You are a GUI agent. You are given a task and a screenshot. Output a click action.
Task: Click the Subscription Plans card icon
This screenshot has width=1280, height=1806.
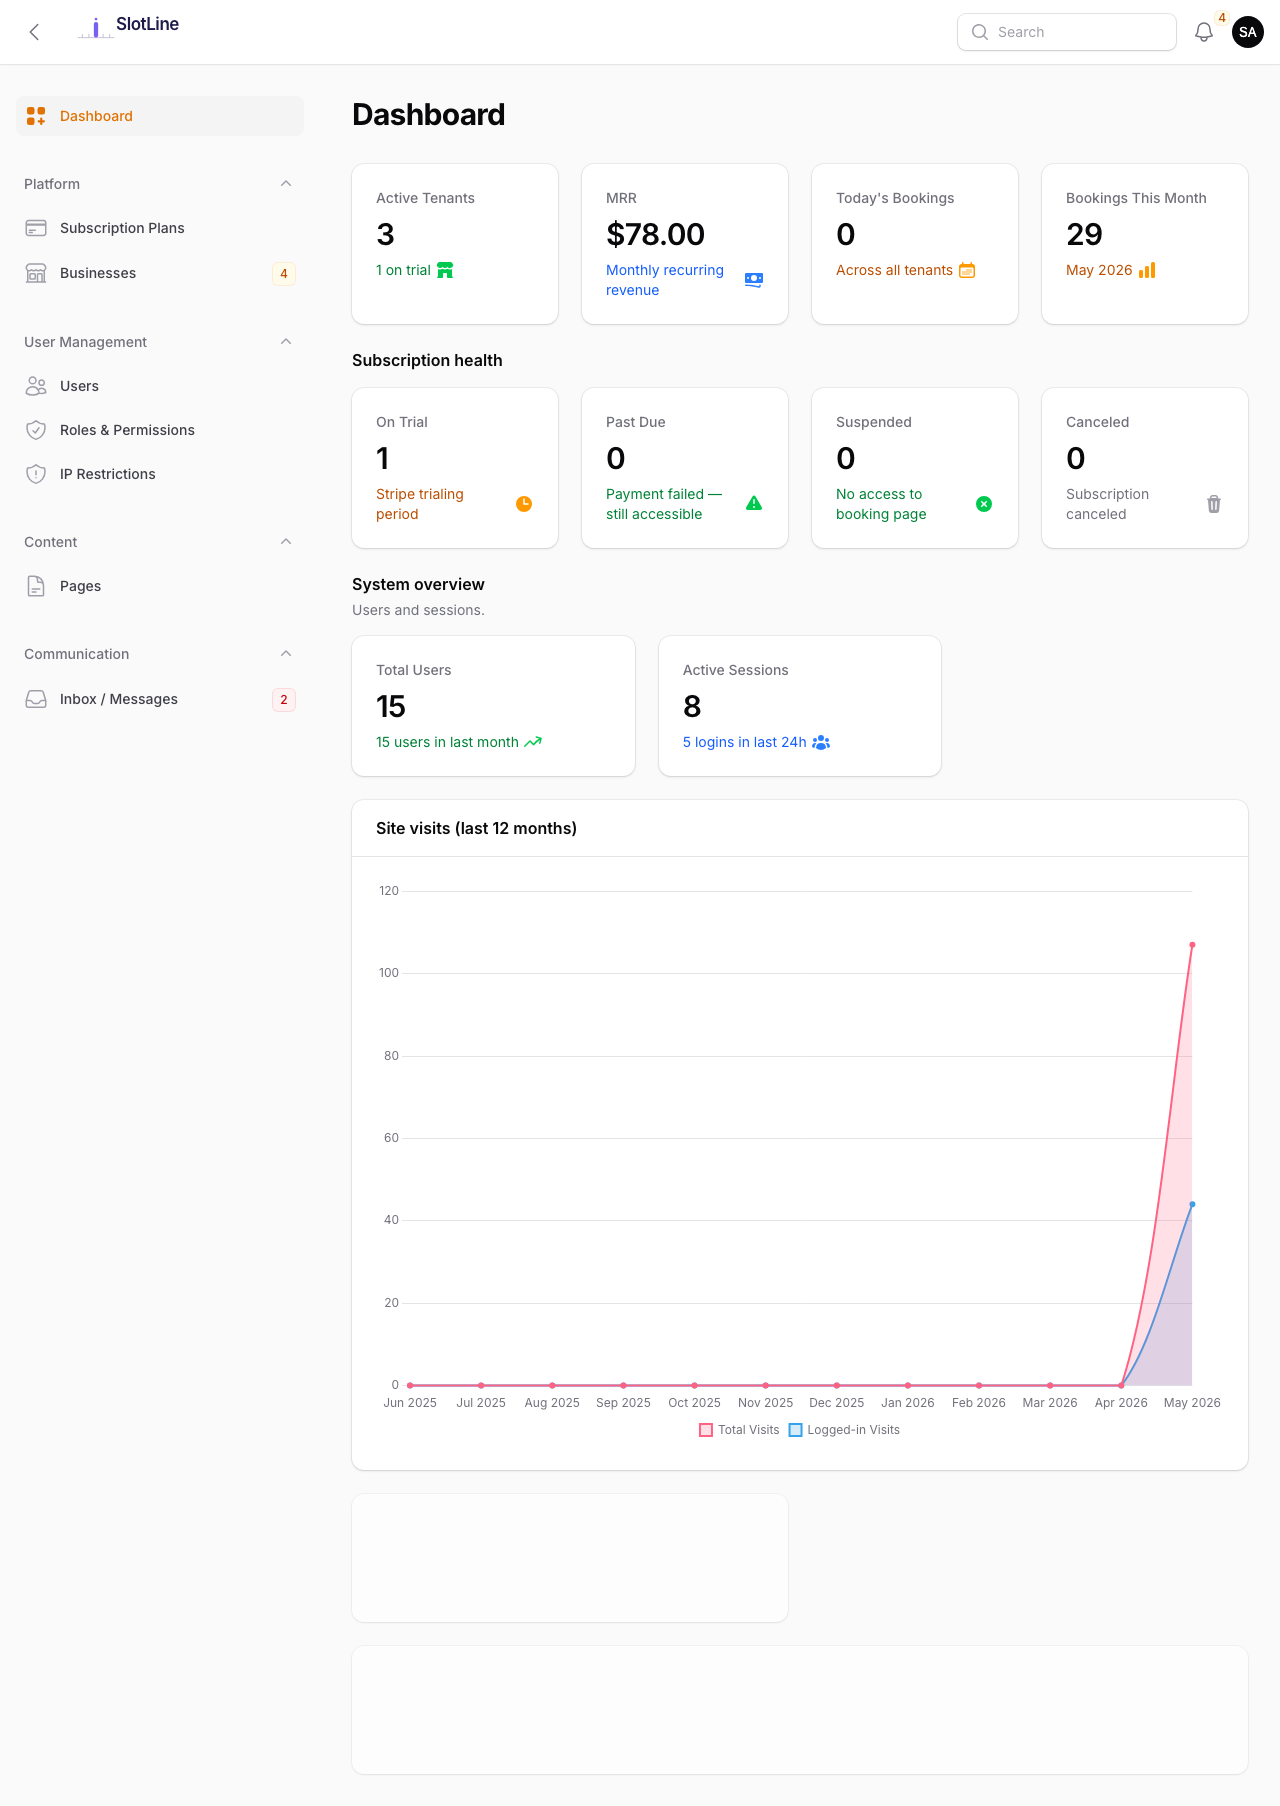tap(36, 228)
